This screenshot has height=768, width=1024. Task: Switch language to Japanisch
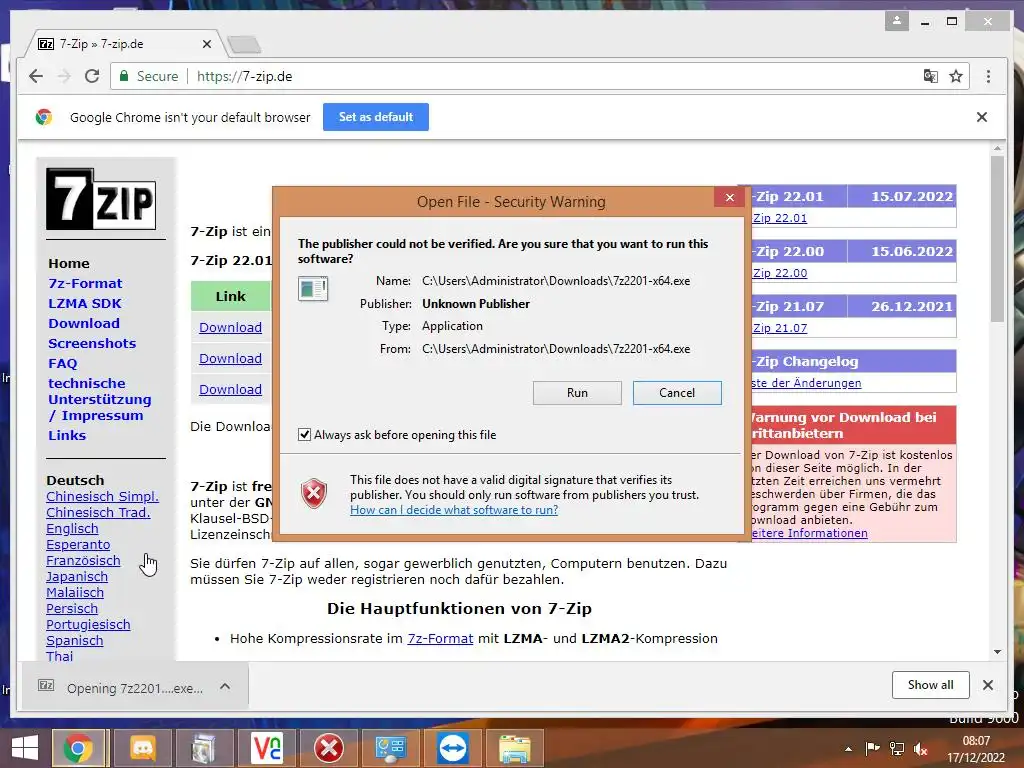[x=76, y=577]
